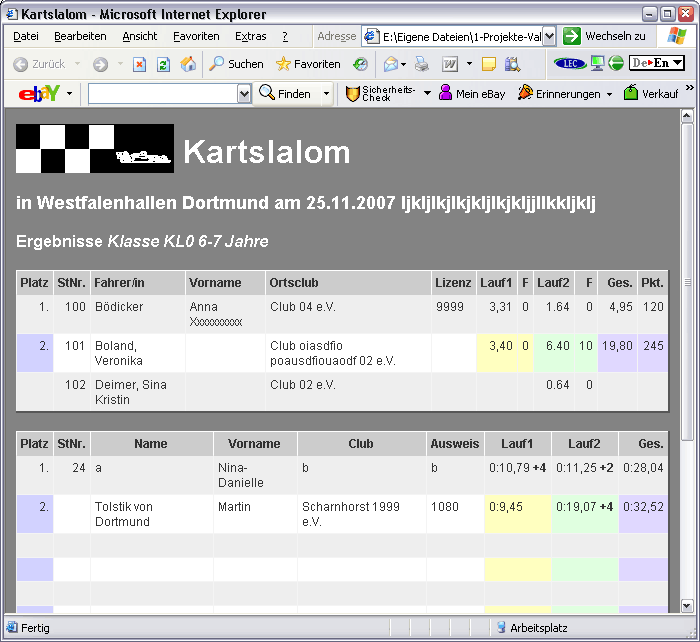This screenshot has width=700, height=642.
Task: Open Erinnerungen bell button
Action: pyautogui.click(x=559, y=94)
